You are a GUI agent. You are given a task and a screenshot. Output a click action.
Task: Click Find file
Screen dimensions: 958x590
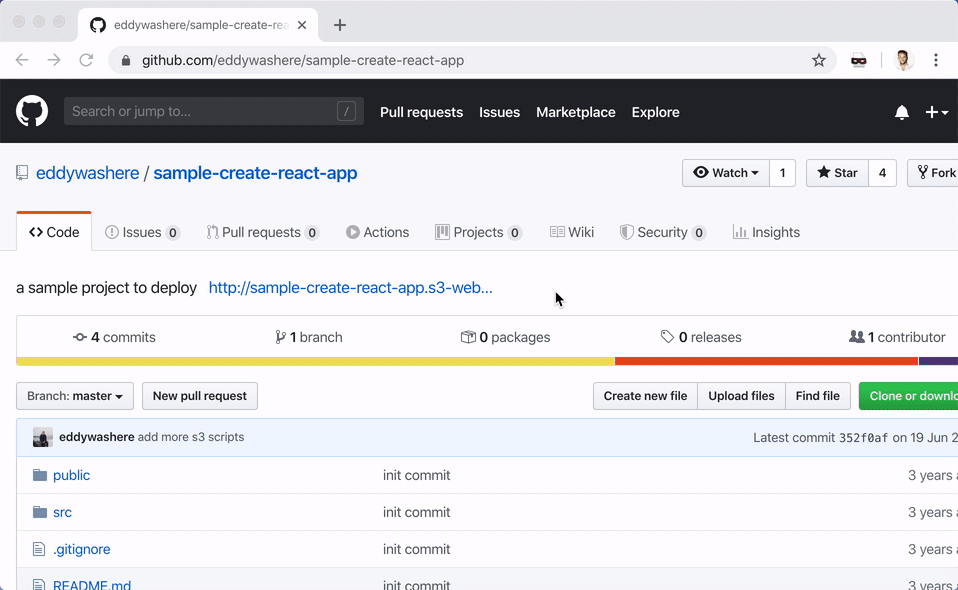click(x=817, y=396)
